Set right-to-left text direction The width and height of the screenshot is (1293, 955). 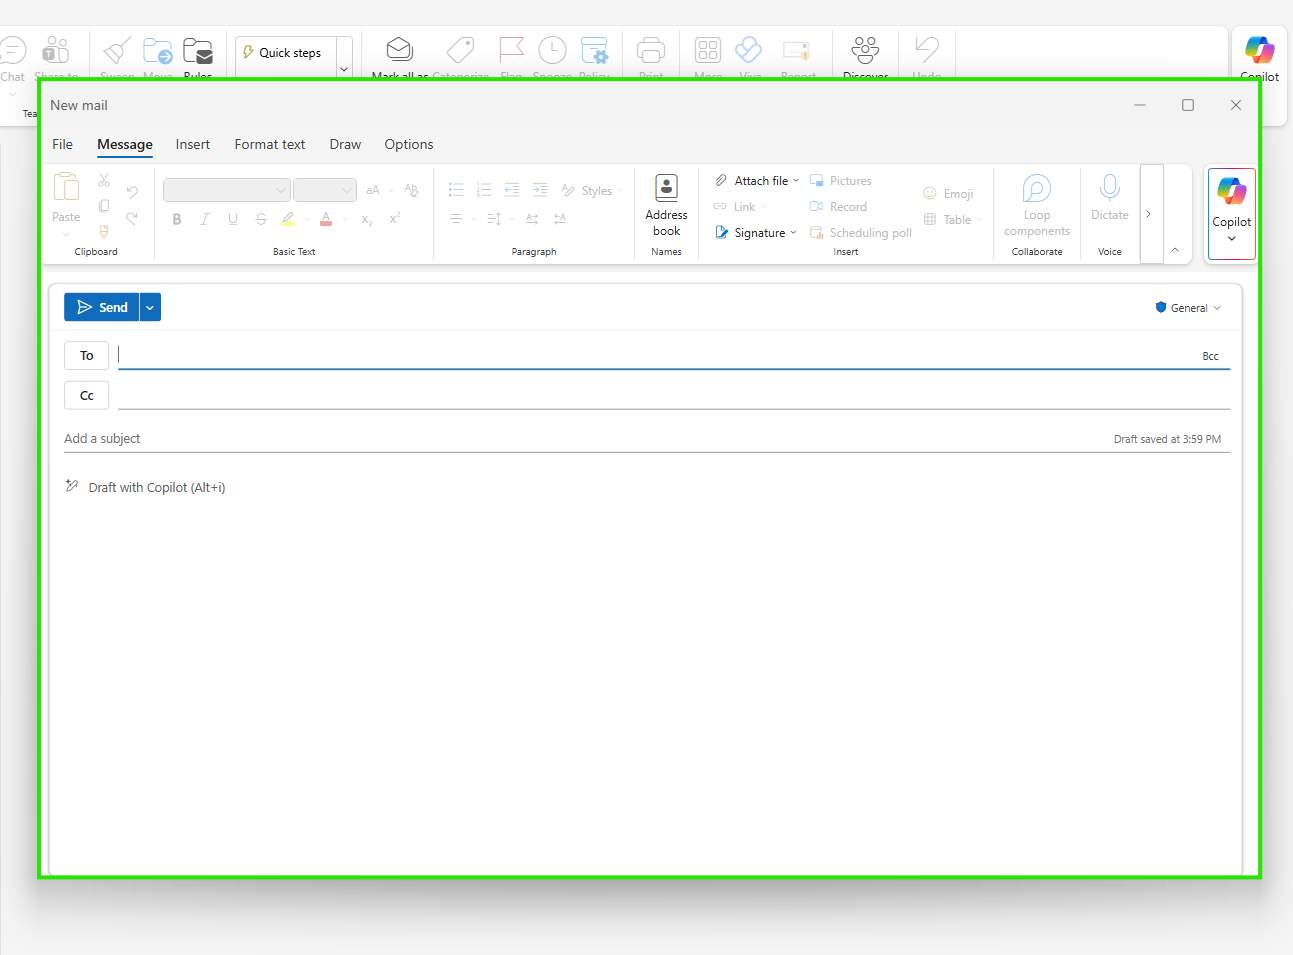tap(560, 219)
